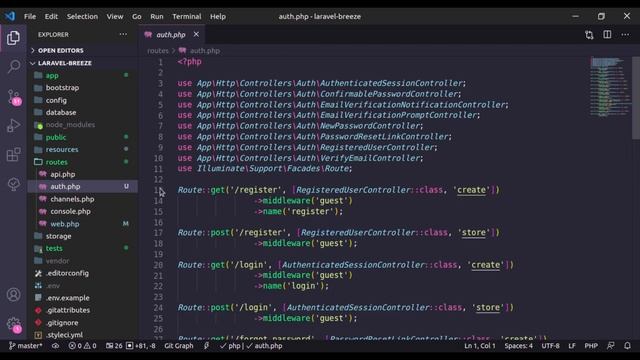The image size is (640, 360).
Task: Click the Synchronize Changes cloud icon
Action: [x=55, y=346]
